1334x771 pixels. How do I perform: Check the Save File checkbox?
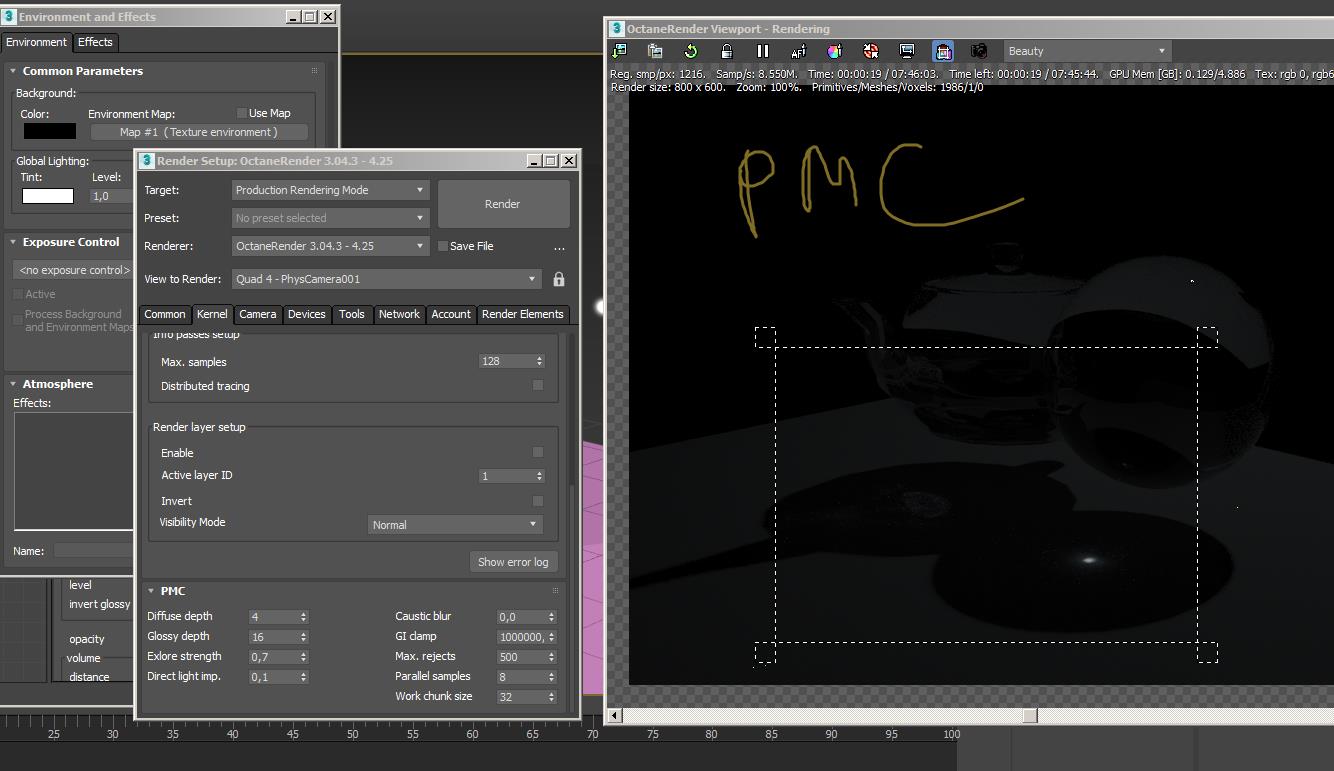coord(443,246)
